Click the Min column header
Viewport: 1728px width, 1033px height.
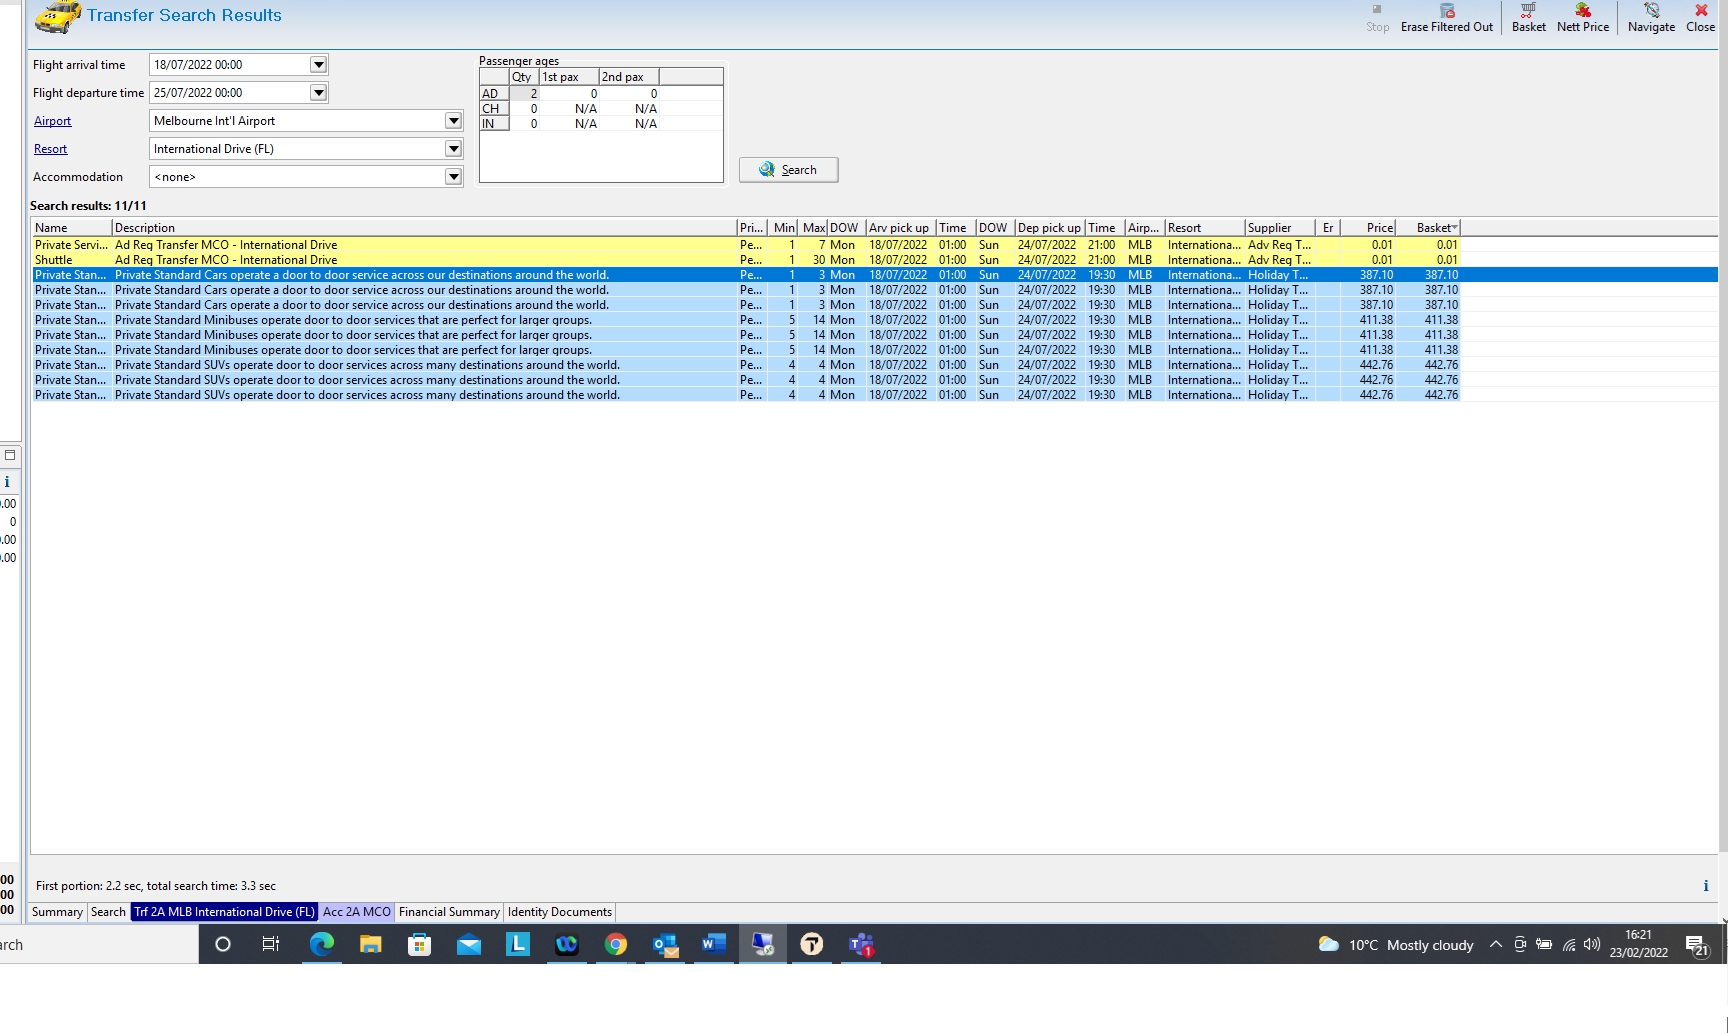tap(784, 228)
